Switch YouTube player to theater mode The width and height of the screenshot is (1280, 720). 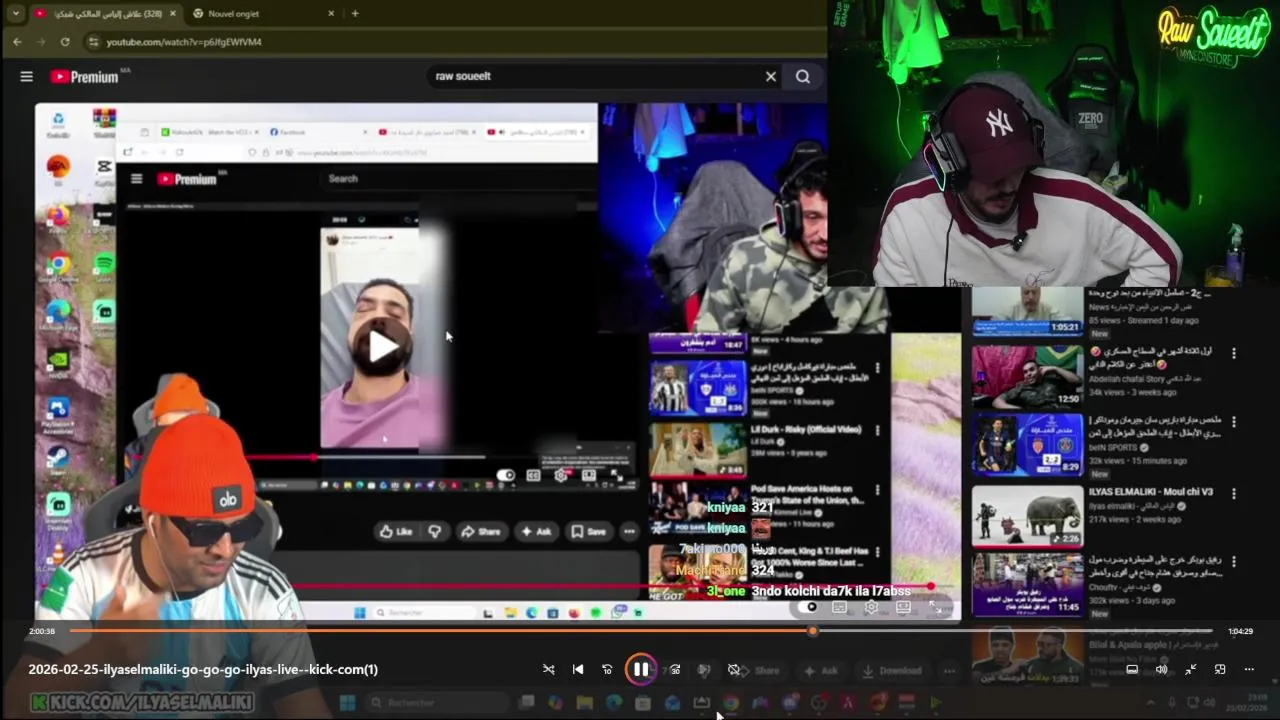903,607
